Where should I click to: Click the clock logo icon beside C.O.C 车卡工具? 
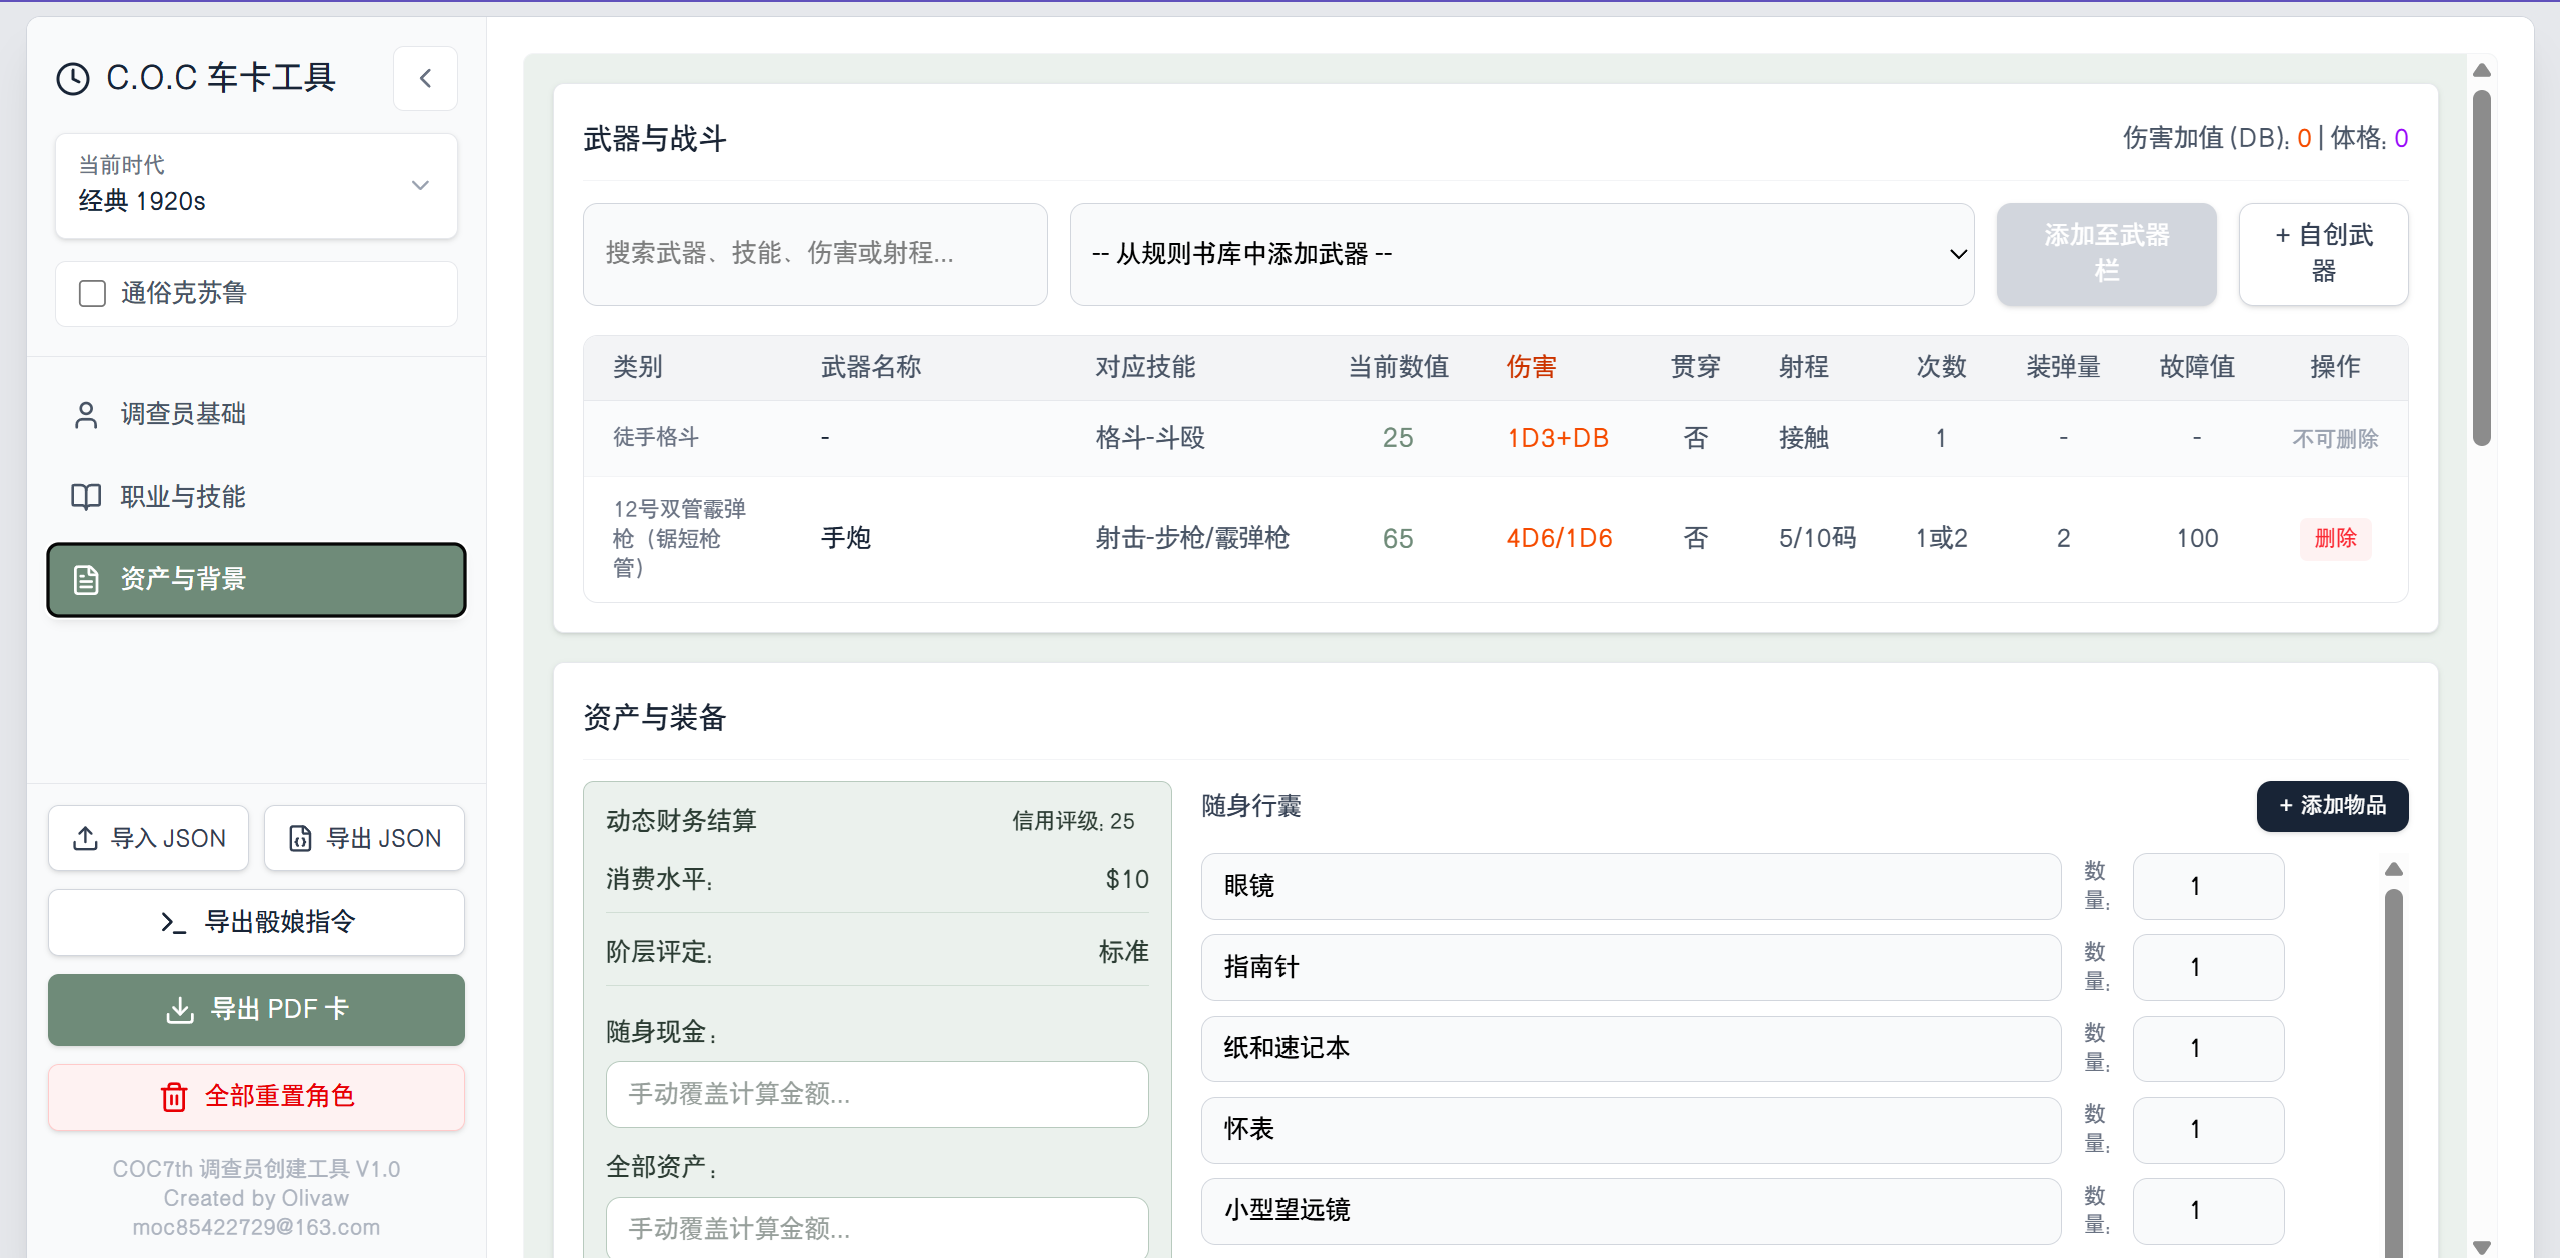73,78
